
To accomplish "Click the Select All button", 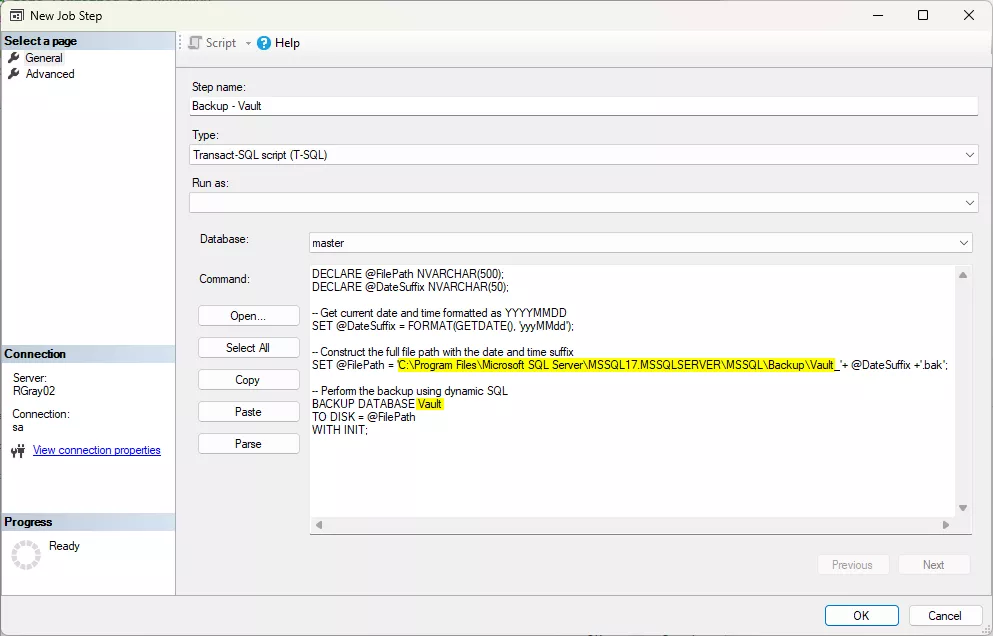I will tap(248, 348).
